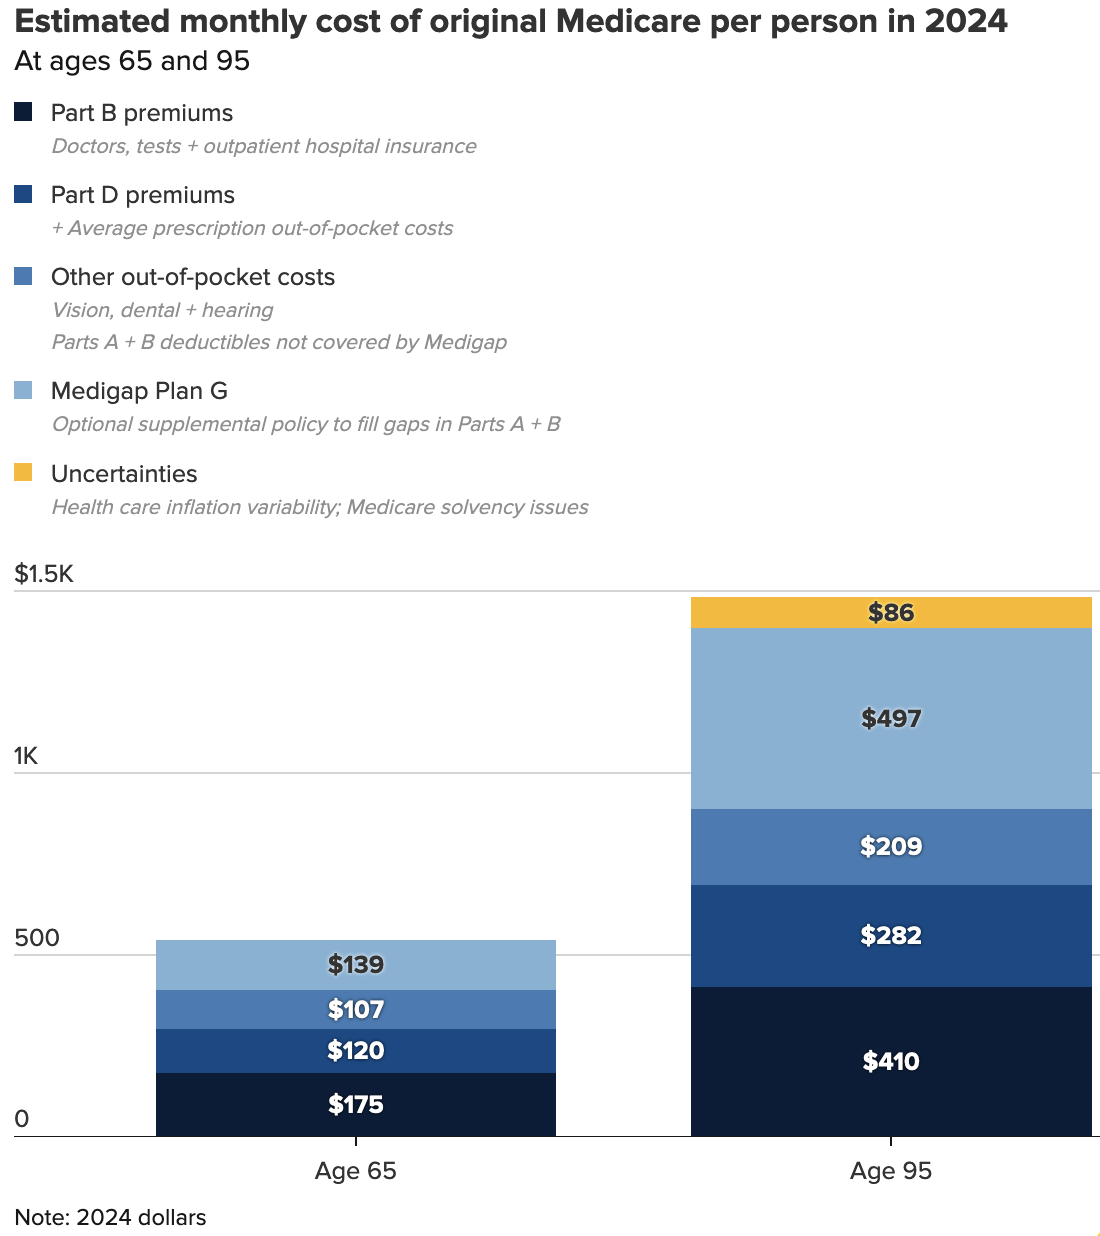Click the Part B premiums legend swatch
Viewport: 1100px width, 1236px height.
click(x=23, y=112)
